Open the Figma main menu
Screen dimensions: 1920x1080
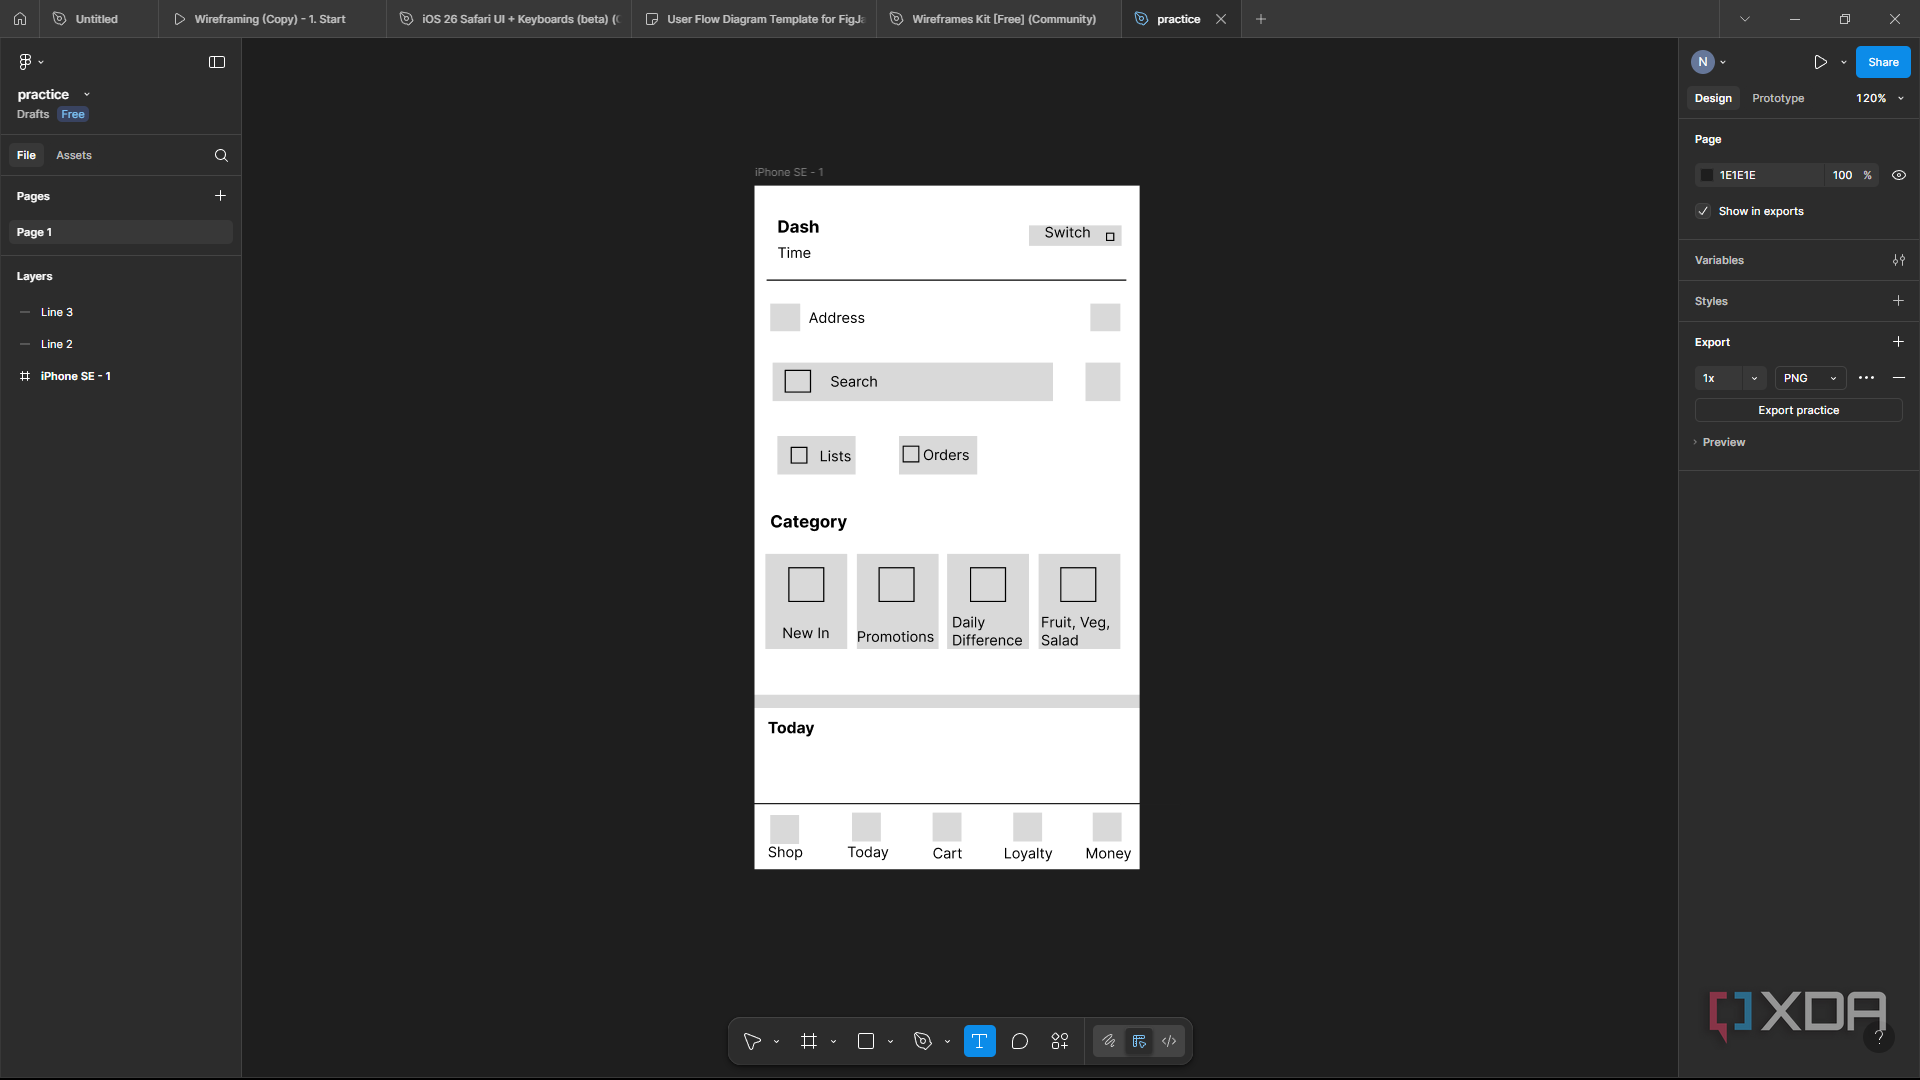coord(31,62)
